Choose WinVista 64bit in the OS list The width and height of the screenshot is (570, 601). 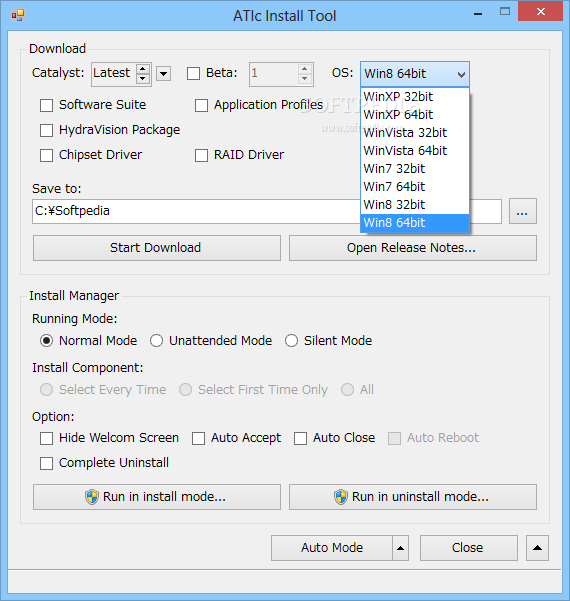click(x=415, y=151)
